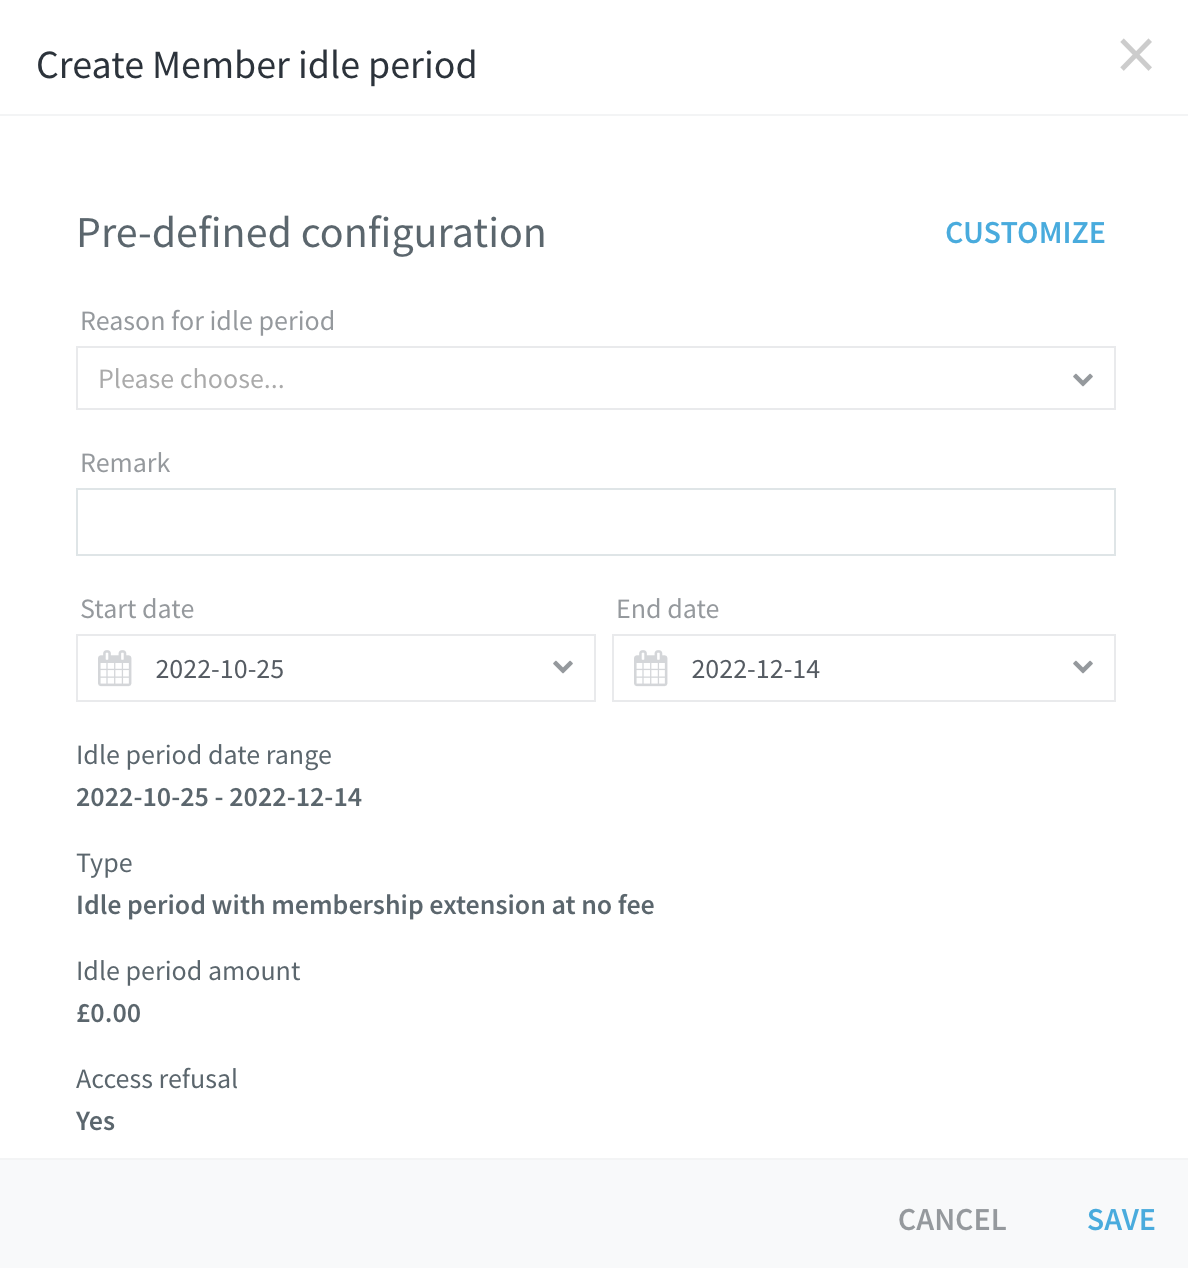
Task: Close the Create Member idle period dialog
Action: (x=1136, y=55)
